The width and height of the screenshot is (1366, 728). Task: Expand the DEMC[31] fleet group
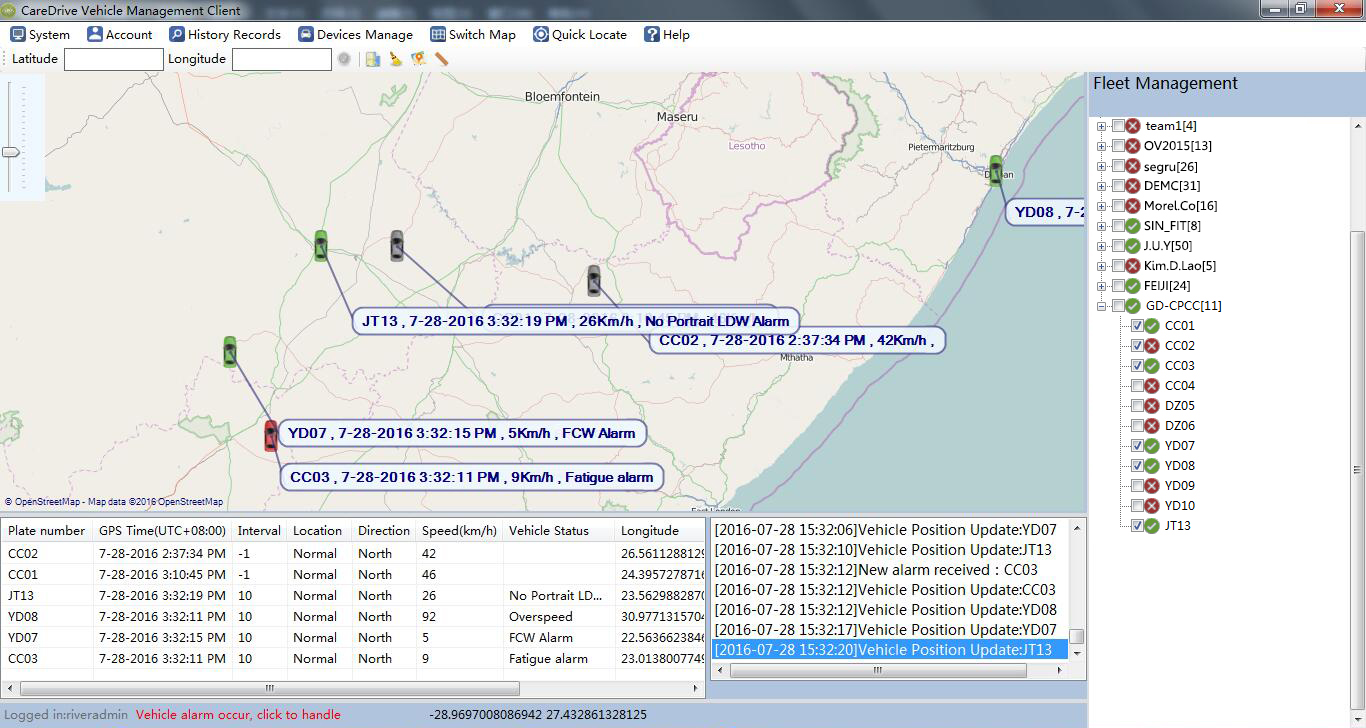(1101, 186)
